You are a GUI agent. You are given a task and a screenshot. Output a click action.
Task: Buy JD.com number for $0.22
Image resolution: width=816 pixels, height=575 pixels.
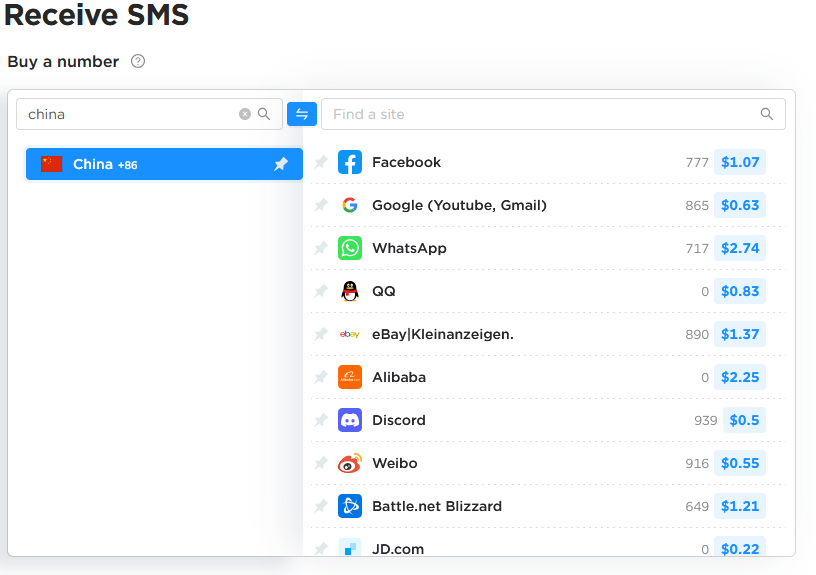pos(740,547)
